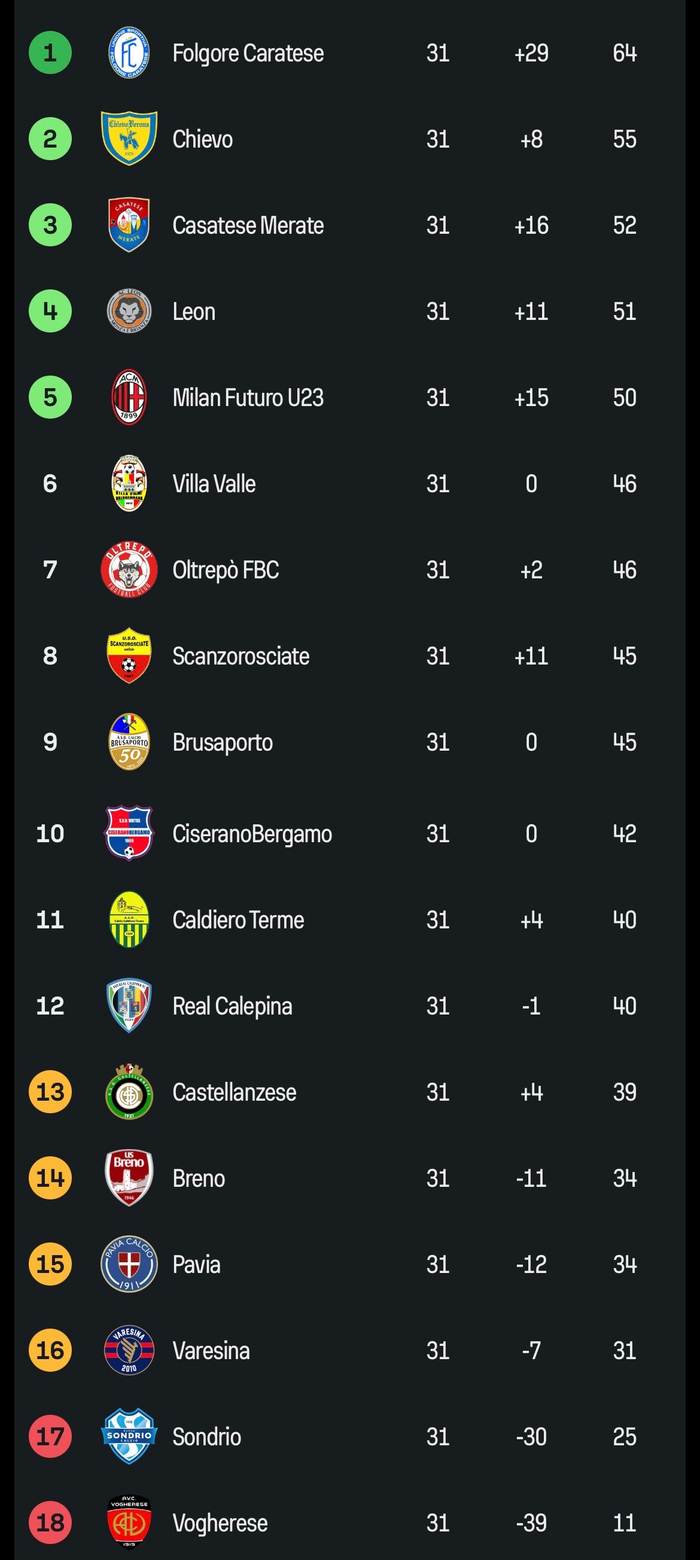Select the Oltrepò FBC wolf logo
This screenshot has height=1560, width=700.
[129, 570]
